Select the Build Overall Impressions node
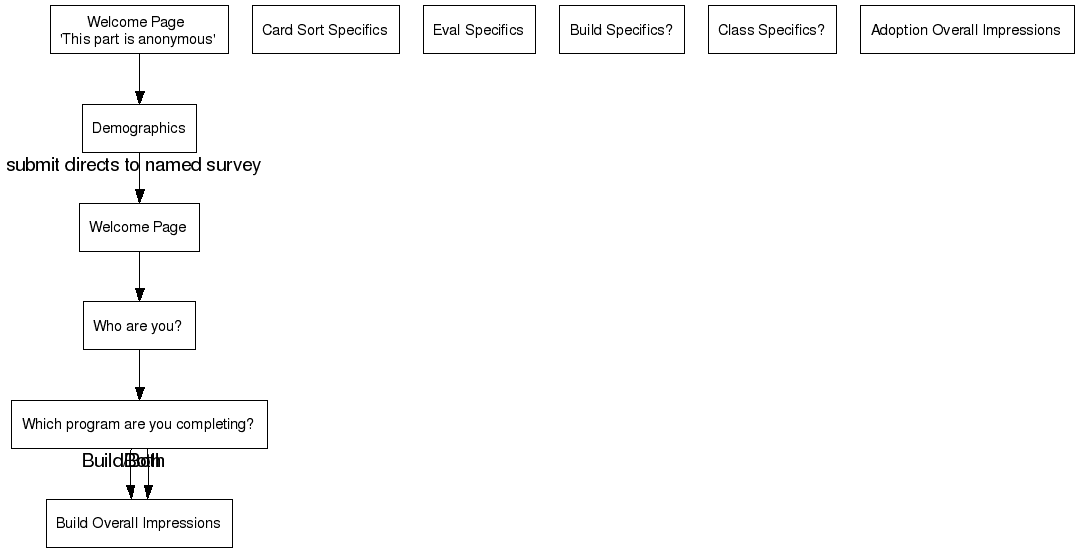 pyautogui.click(x=139, y=523)
